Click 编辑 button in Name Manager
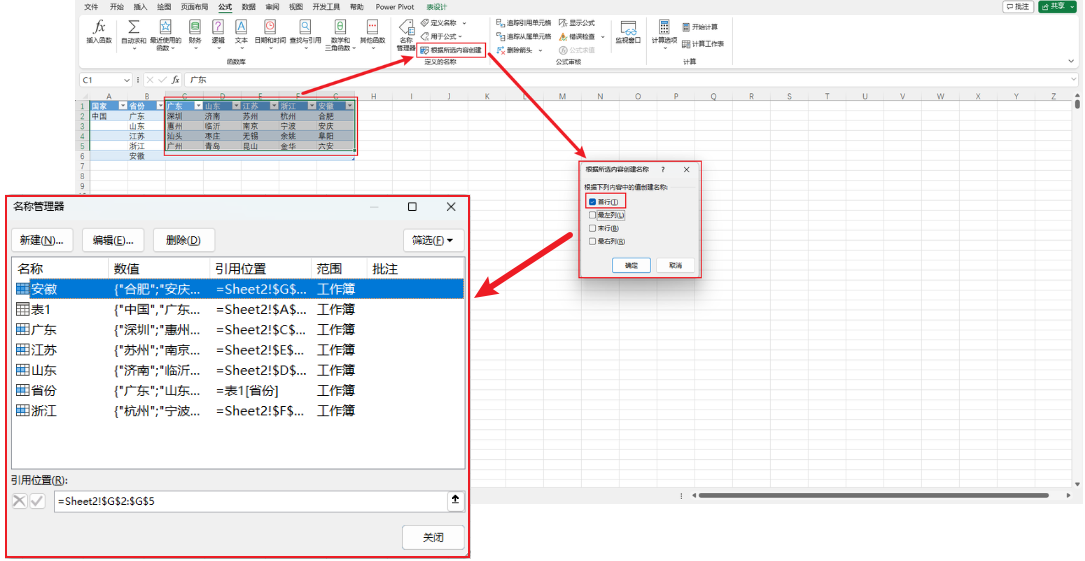Viewport: 1085px width, 561px height. pos(113,241)
